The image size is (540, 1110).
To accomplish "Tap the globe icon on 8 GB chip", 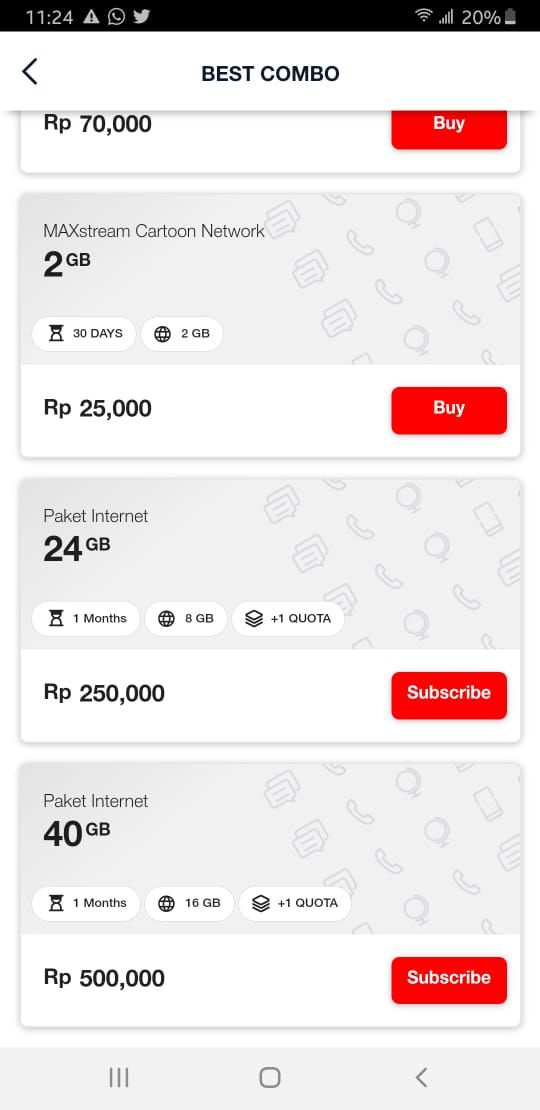I will [x=166, y=619].
